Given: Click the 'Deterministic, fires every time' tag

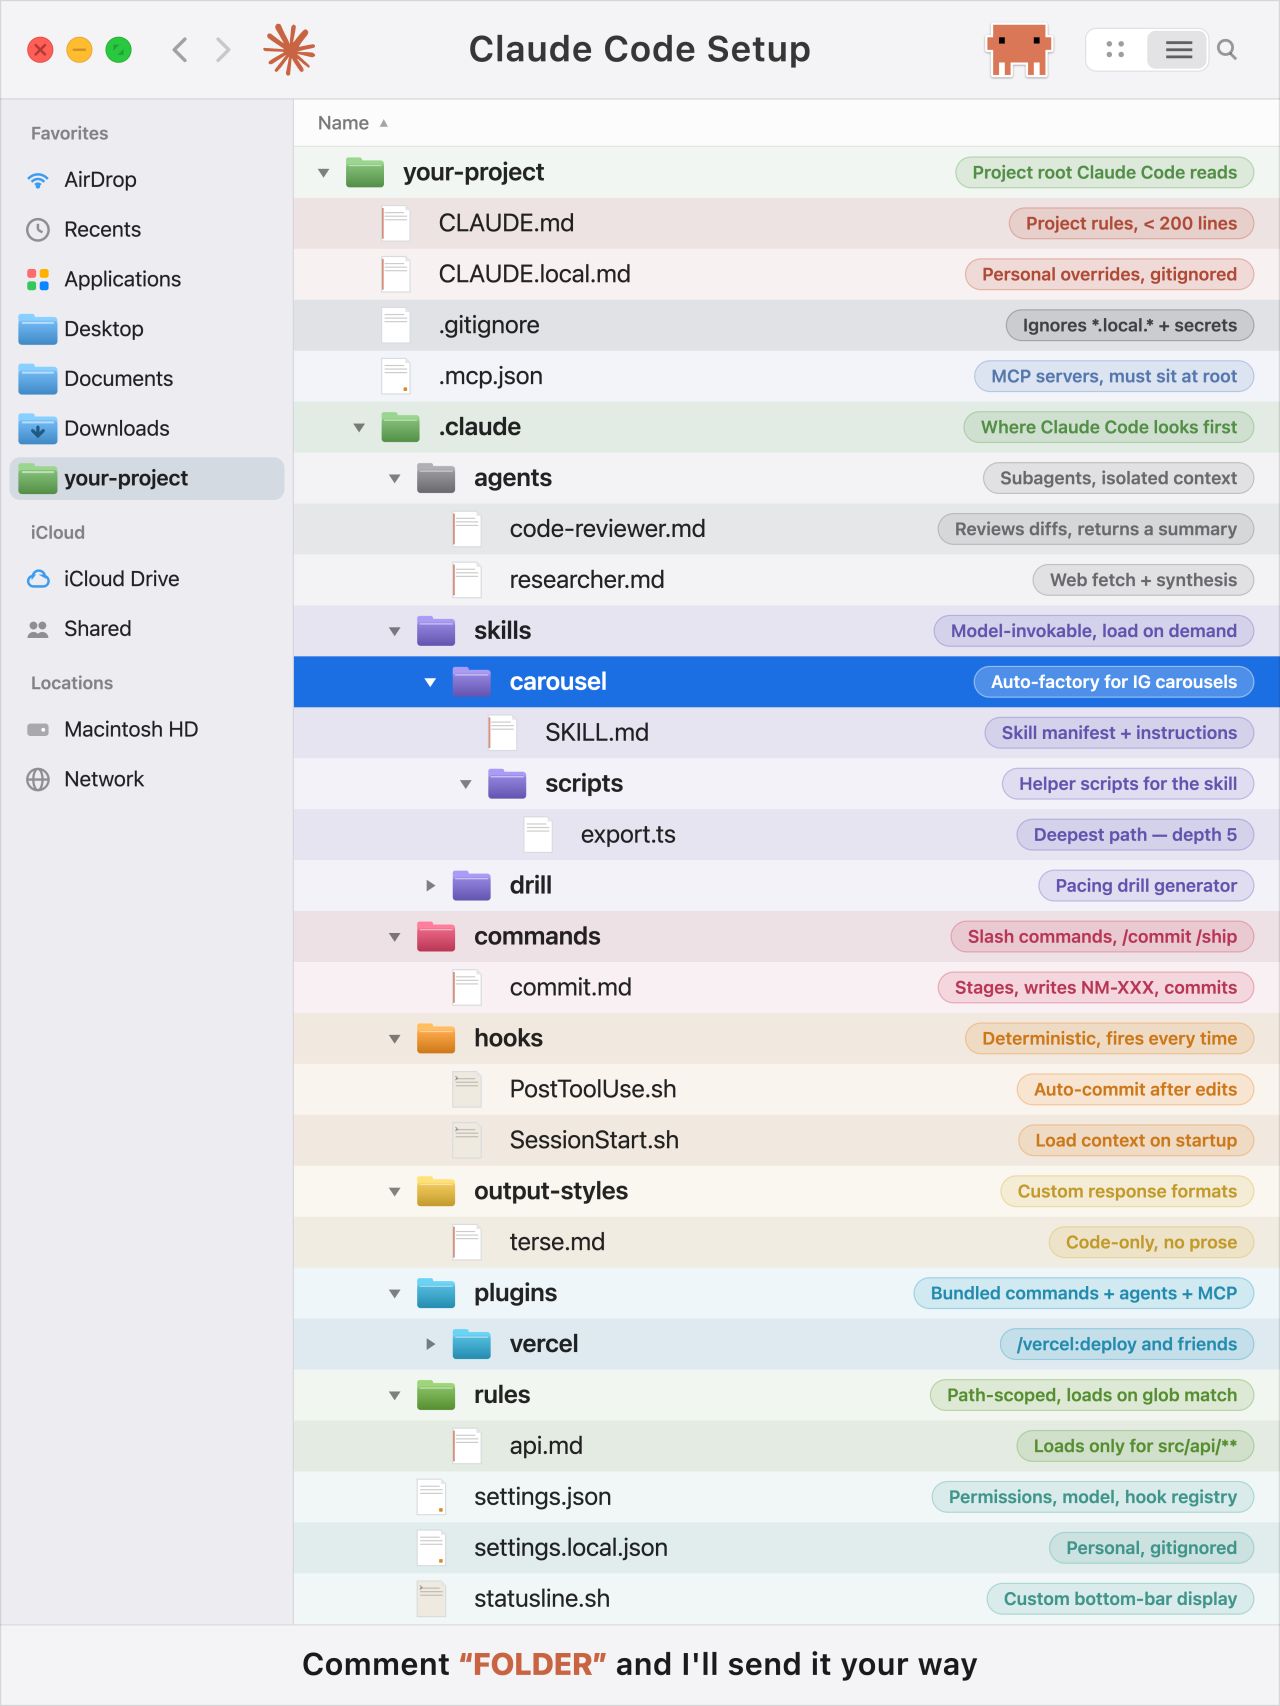Looking at the screenshot, I should pos(1109,1039).
